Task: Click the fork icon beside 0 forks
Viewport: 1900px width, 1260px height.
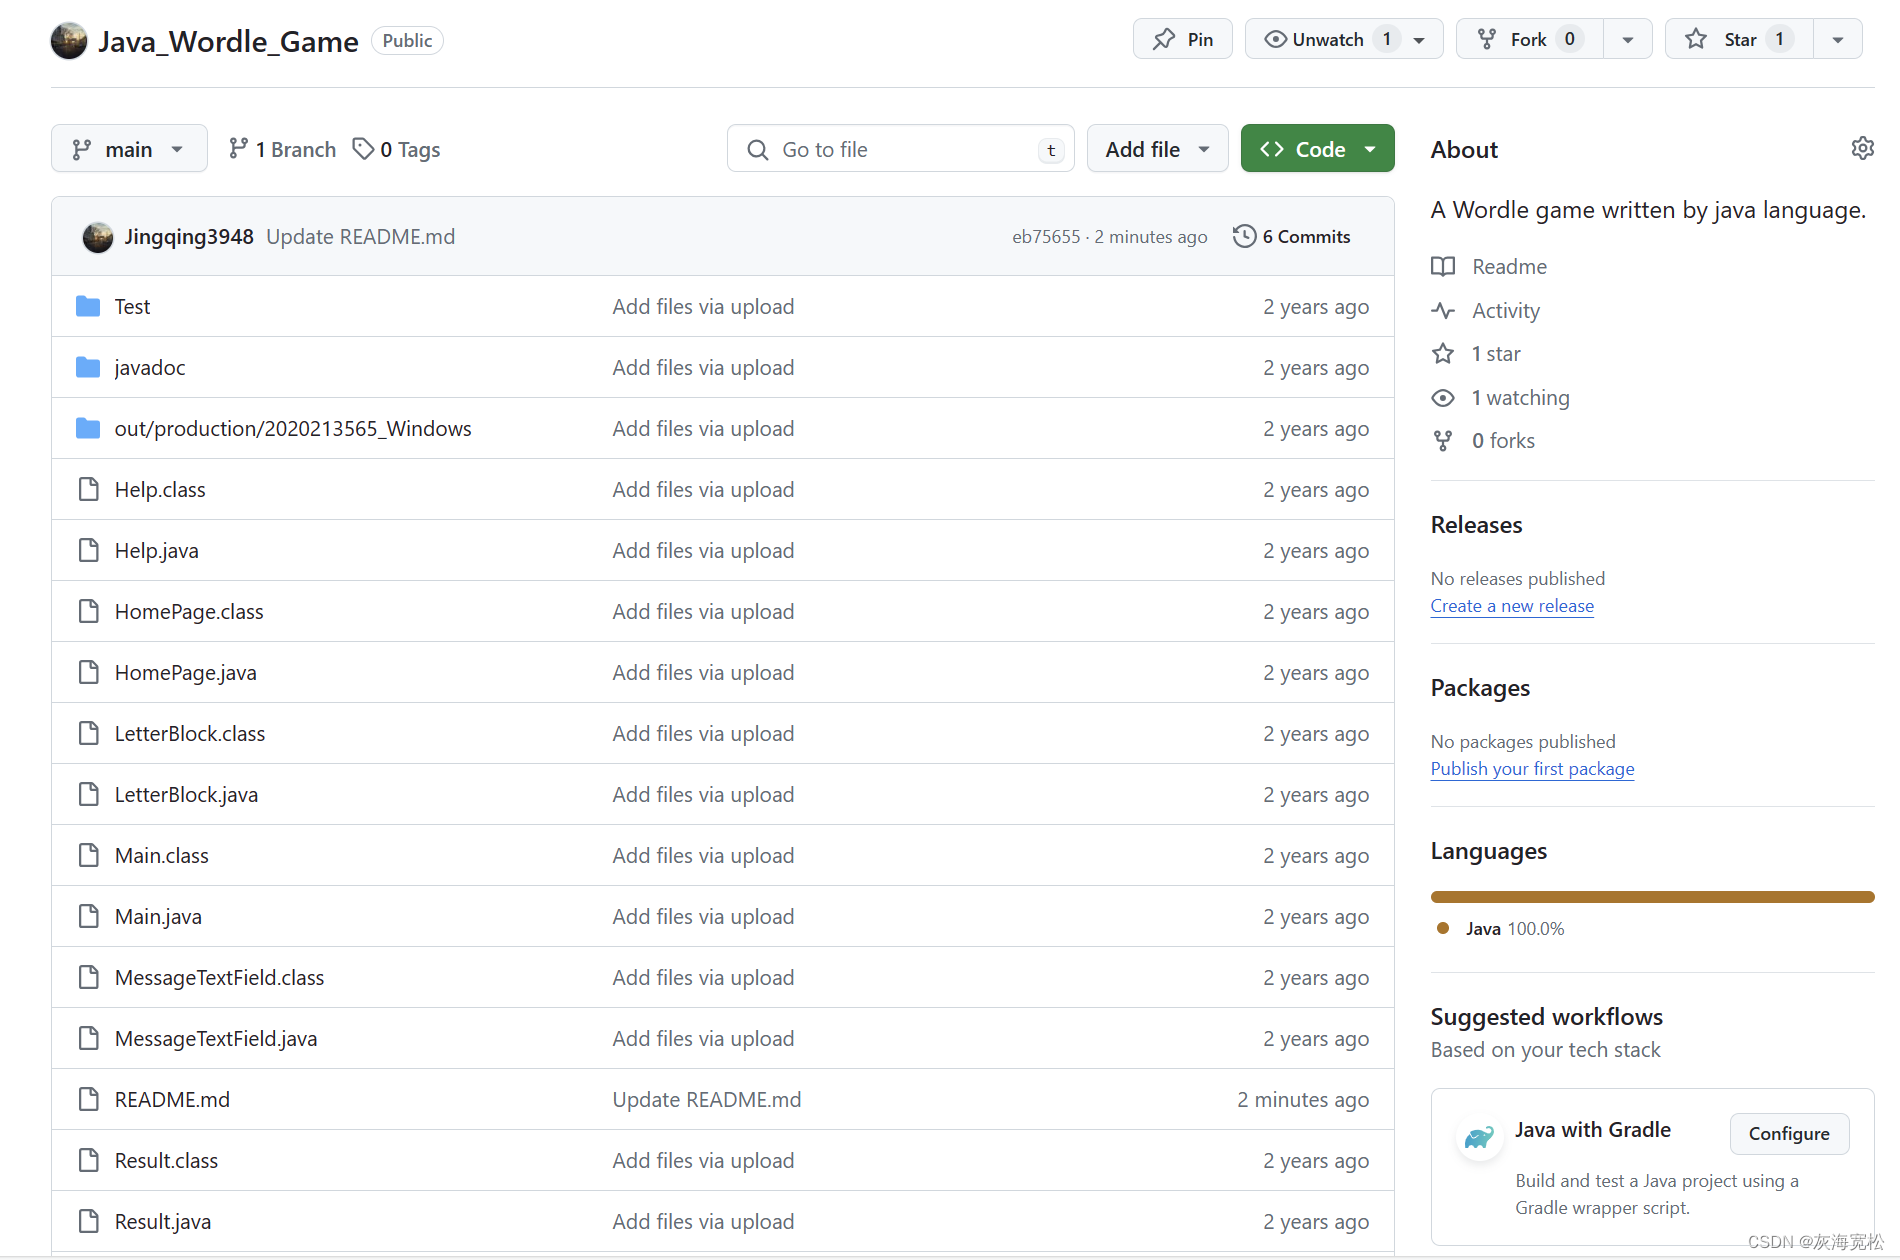Action: 1443,440
